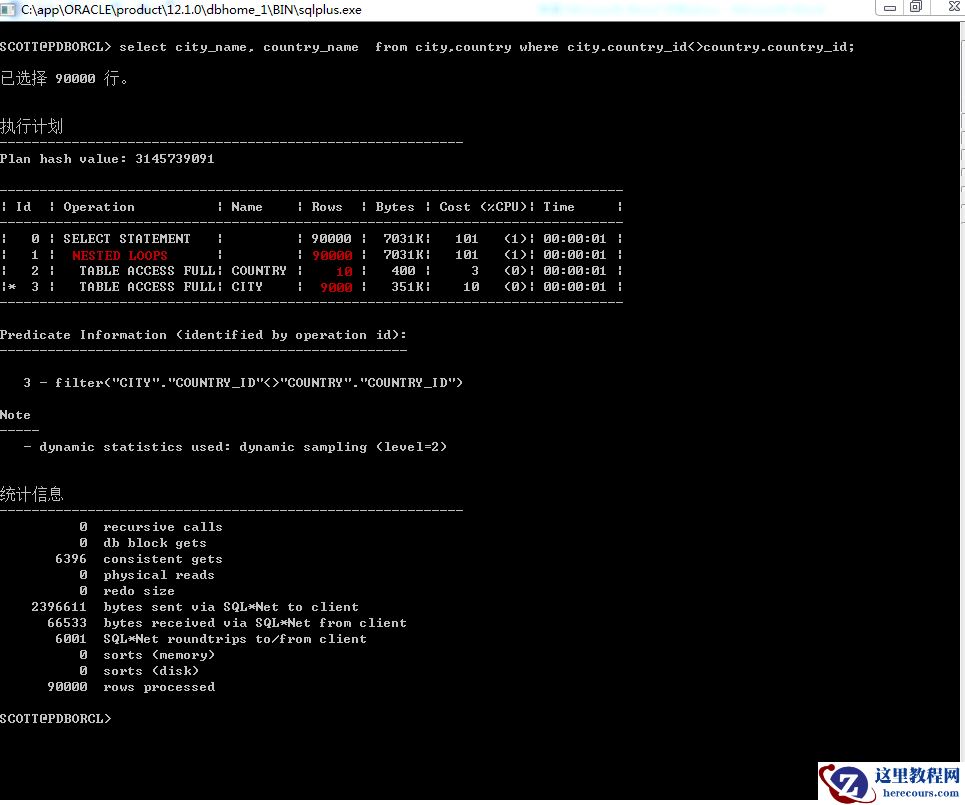Click the red "90000" rows value
Screen dimensions: 965x805
(x=332, y=255)
